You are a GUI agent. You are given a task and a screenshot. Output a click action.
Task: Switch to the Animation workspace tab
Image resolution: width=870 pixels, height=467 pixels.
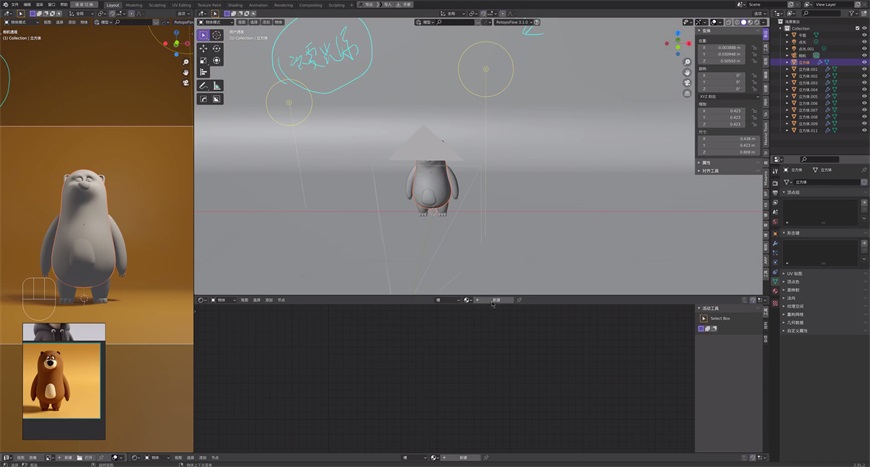258,5
